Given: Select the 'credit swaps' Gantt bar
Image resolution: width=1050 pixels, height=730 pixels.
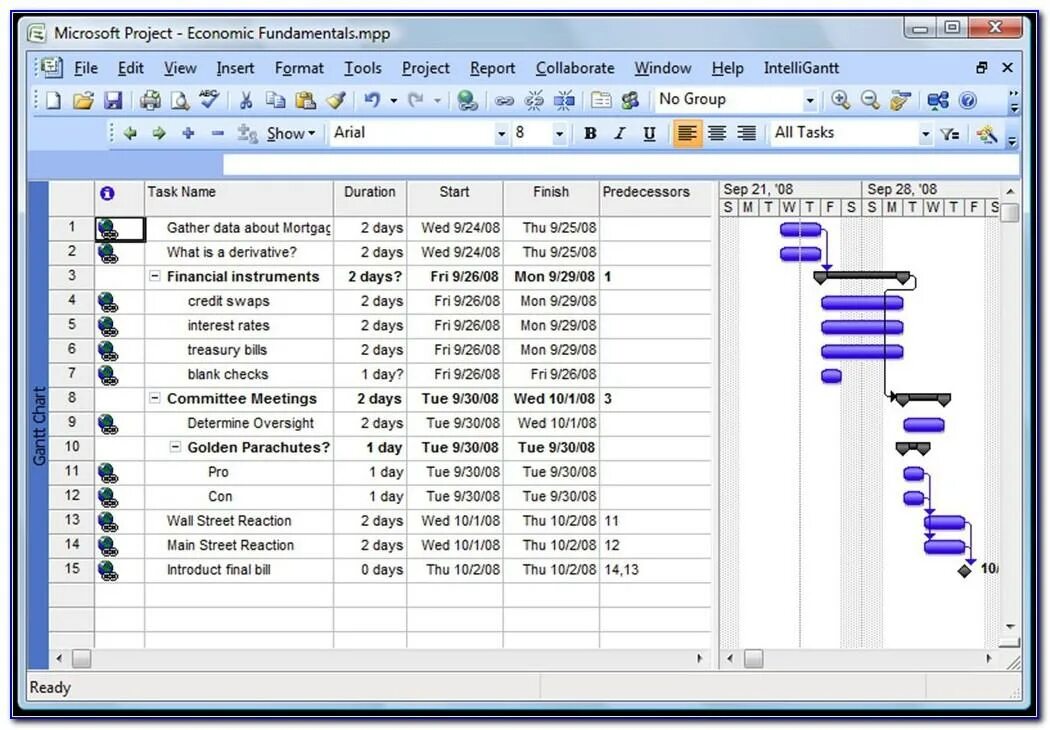Looking at the screenshot, I should 862,303.
